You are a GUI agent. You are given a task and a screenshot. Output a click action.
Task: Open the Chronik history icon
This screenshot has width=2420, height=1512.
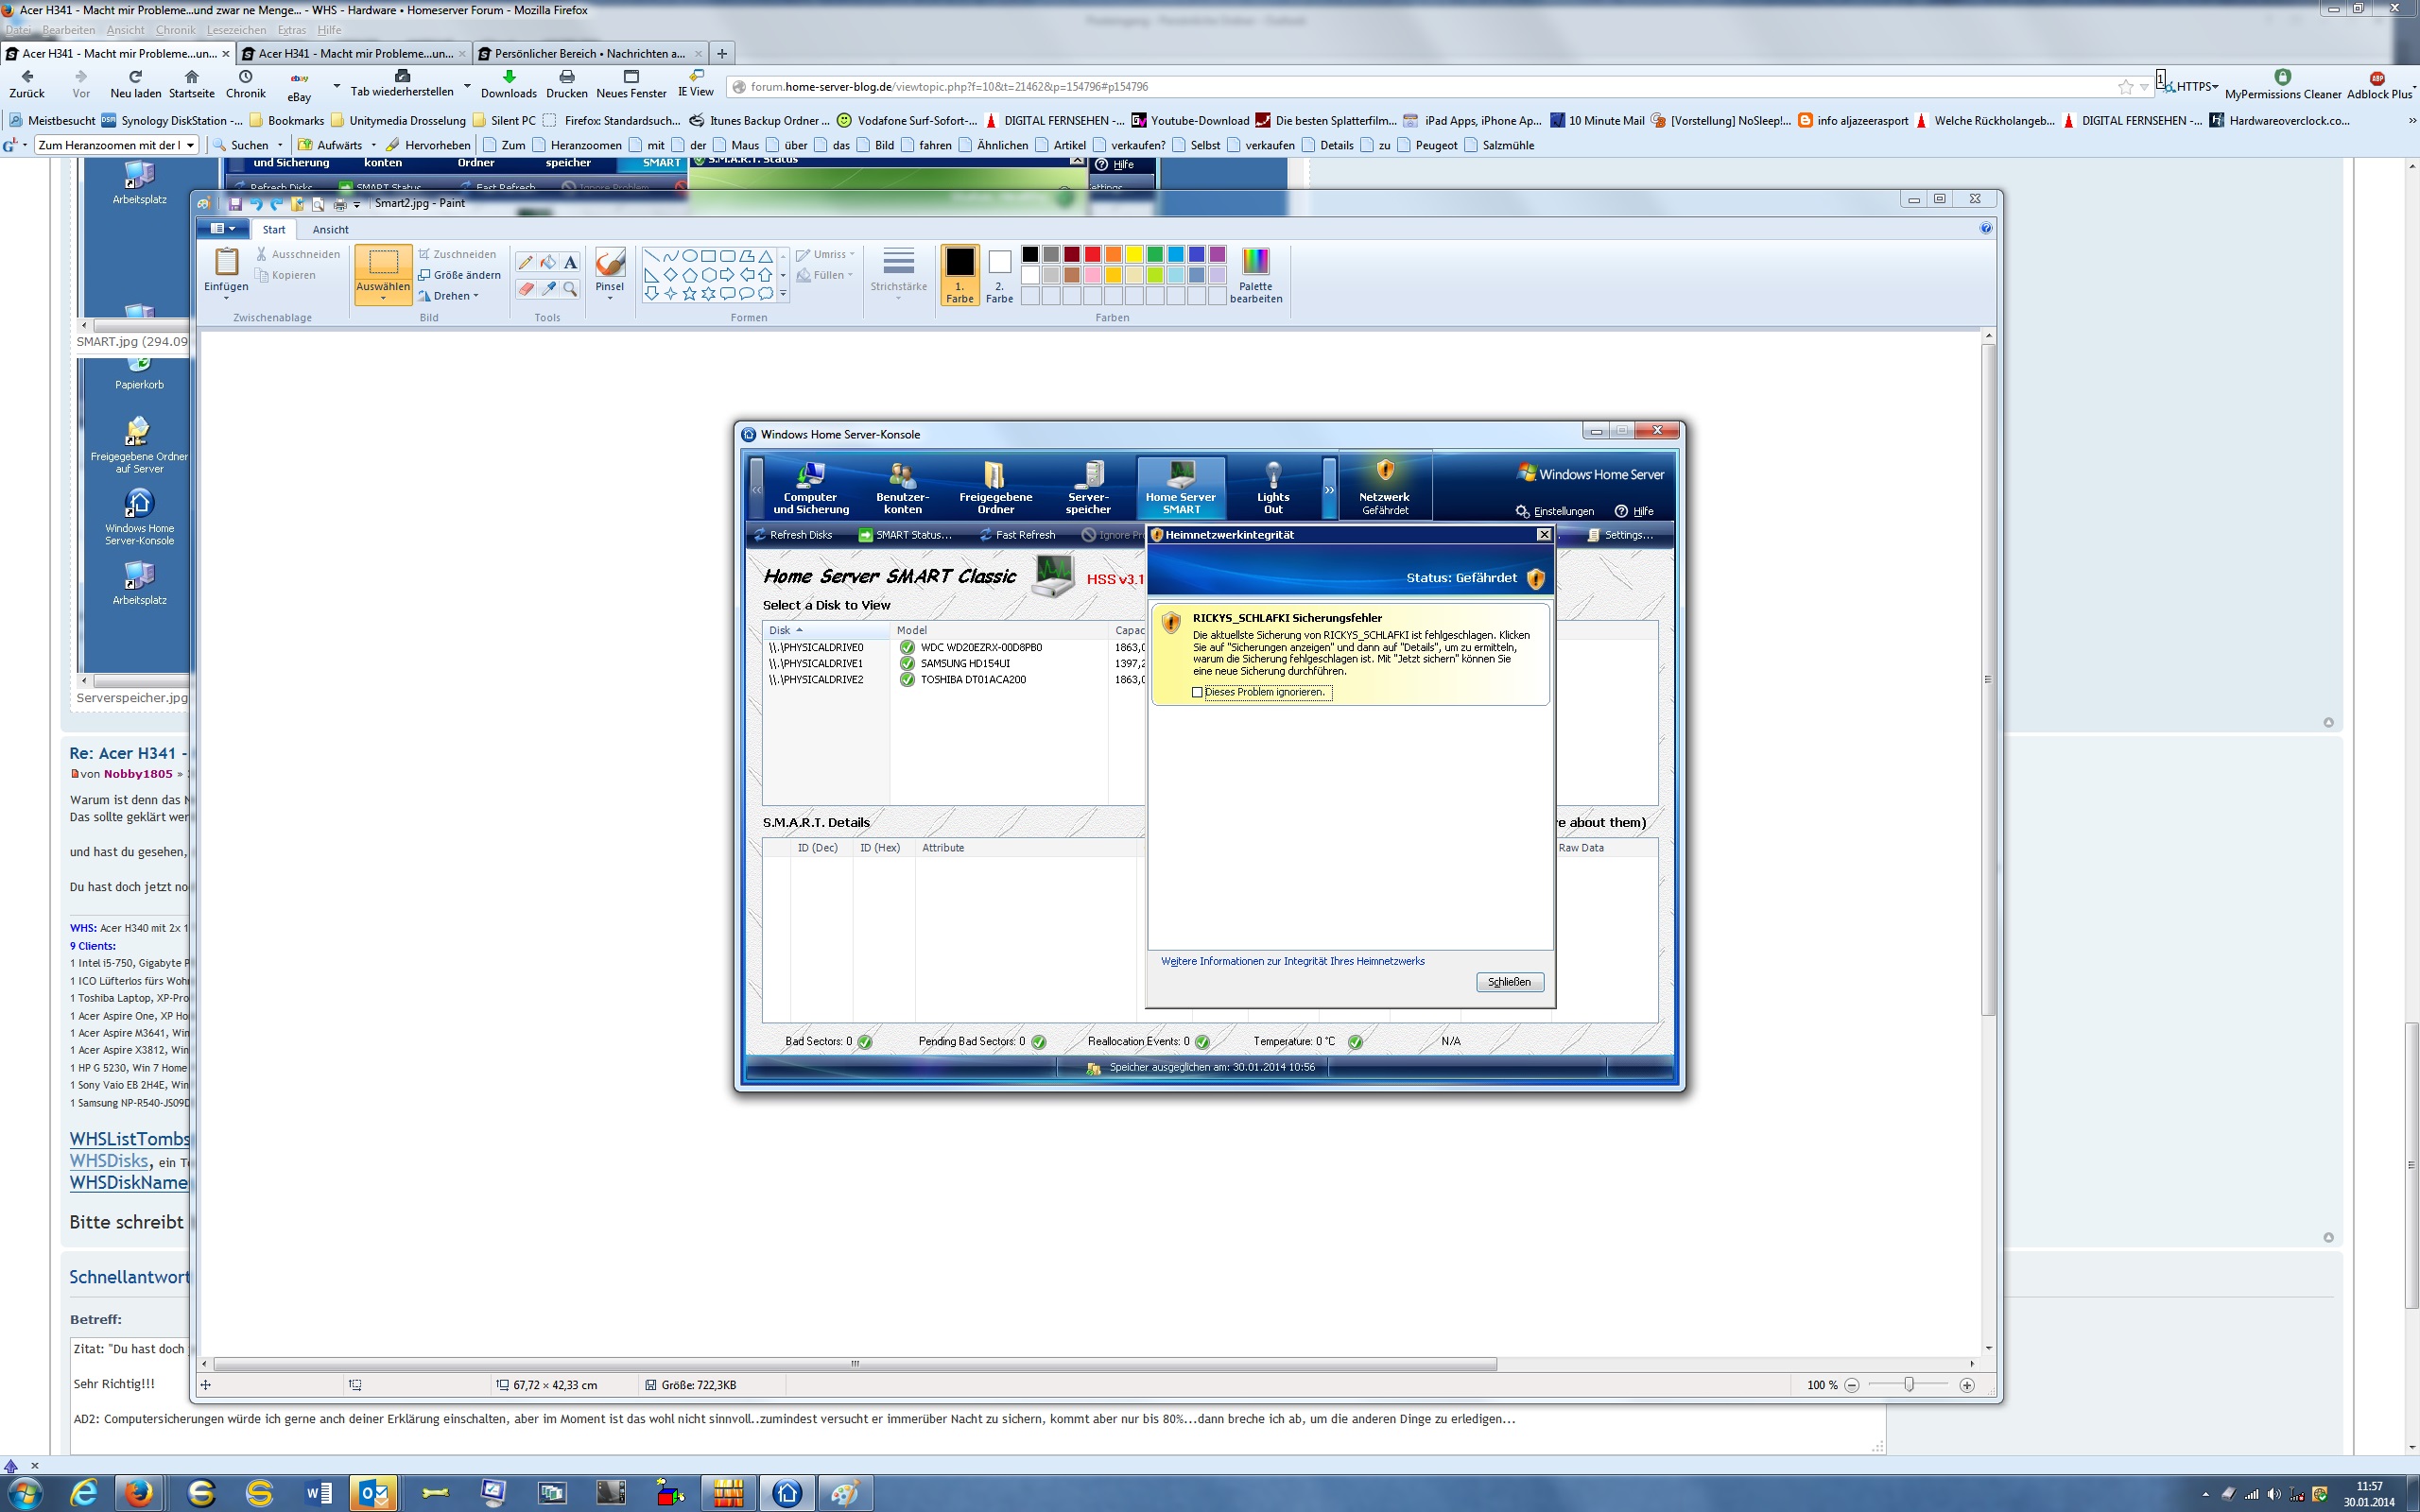pos(246,77)
